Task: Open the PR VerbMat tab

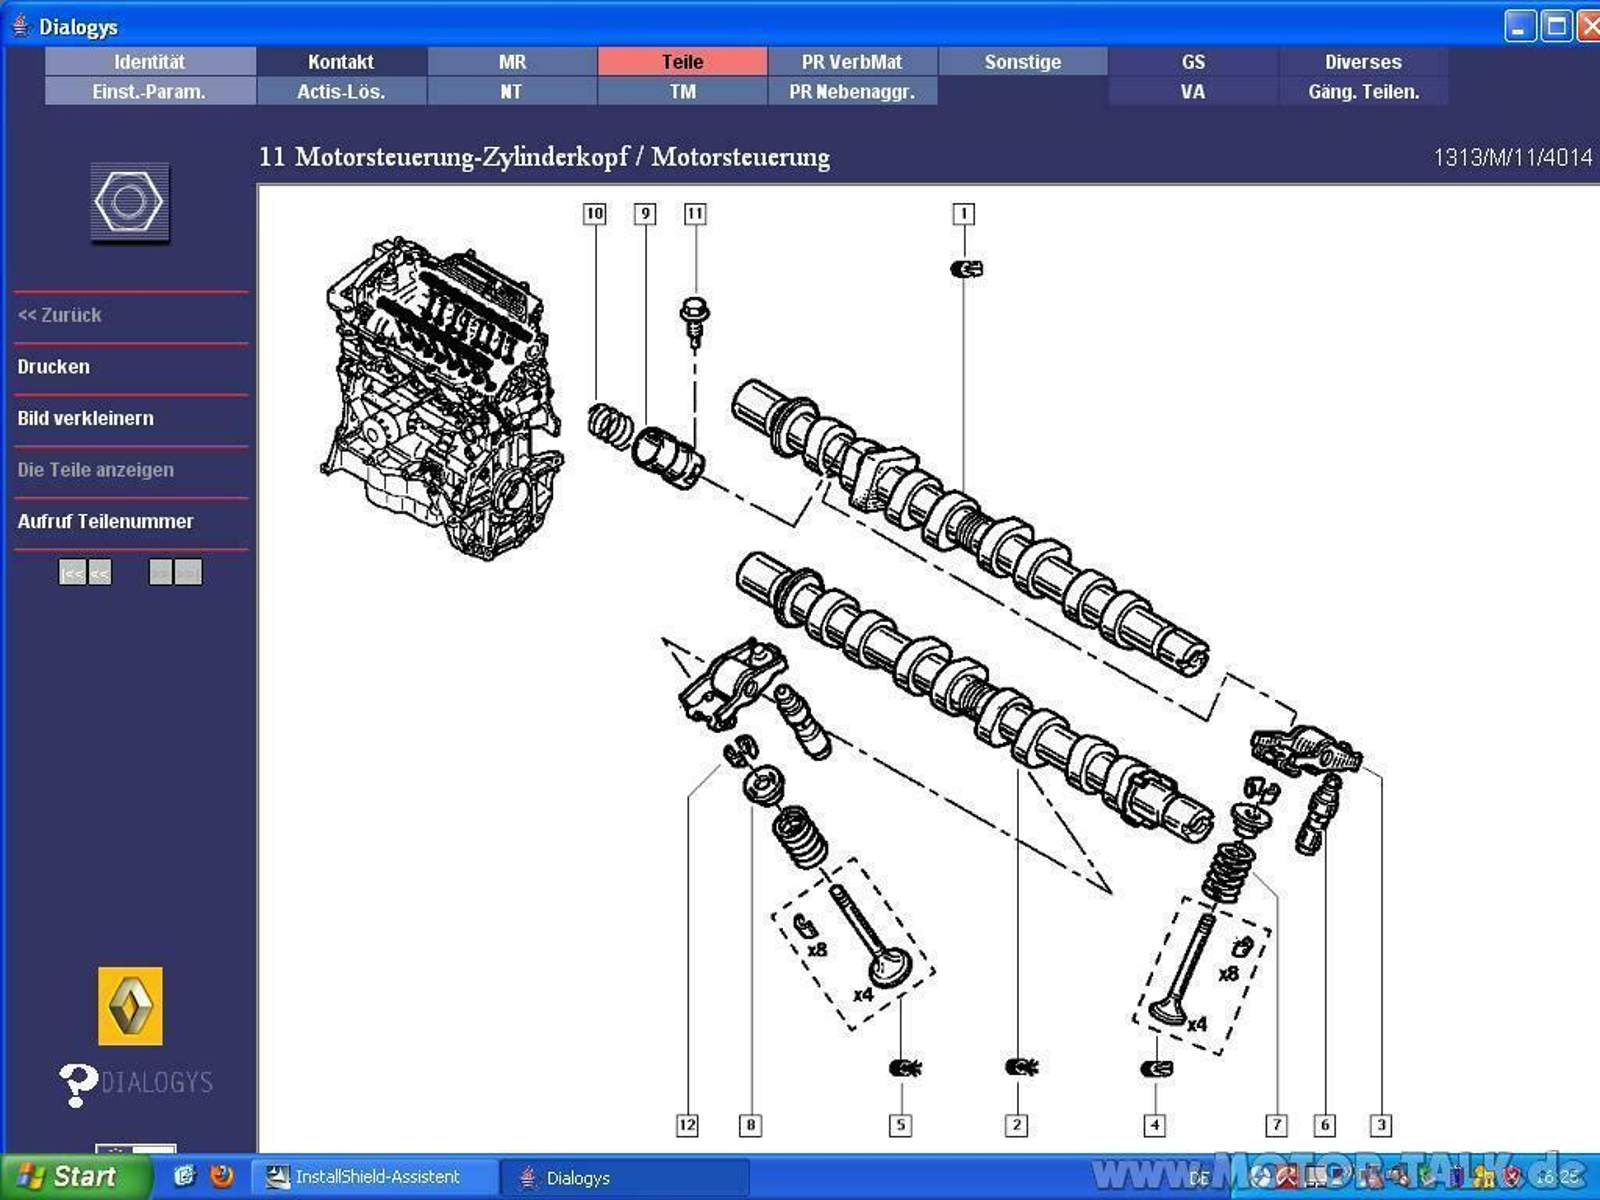Action: (852, 61)
